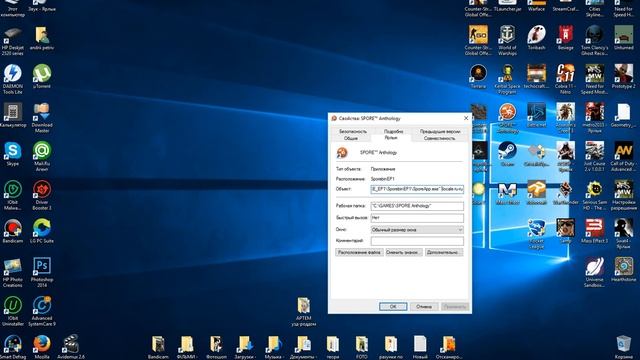Screen dimensions: 640x360
Task: Click the Расположение файла button
Action: pos(359,252)
